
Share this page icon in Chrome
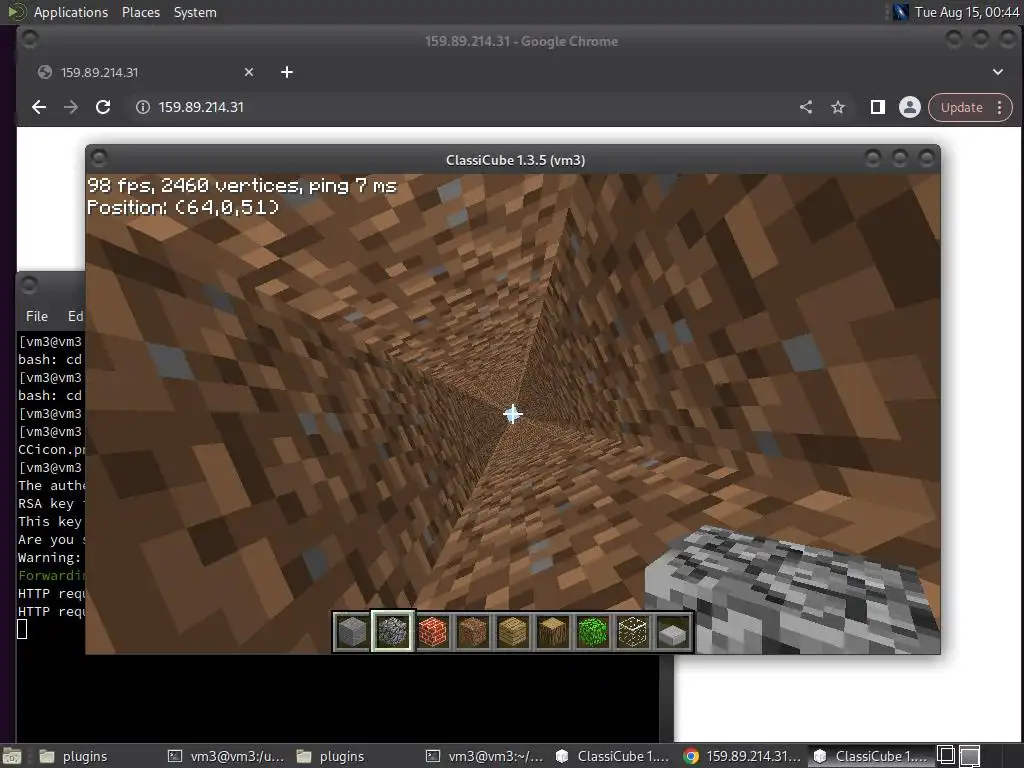coord(806,107)
